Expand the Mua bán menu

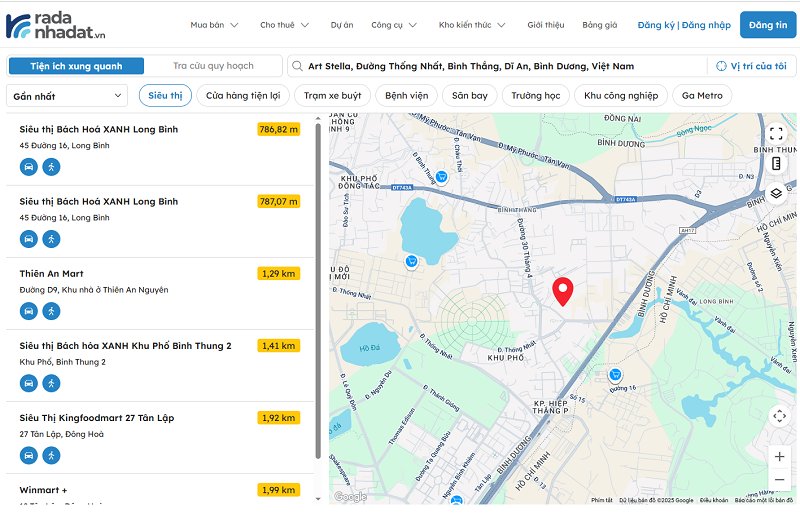pos(214,25)
